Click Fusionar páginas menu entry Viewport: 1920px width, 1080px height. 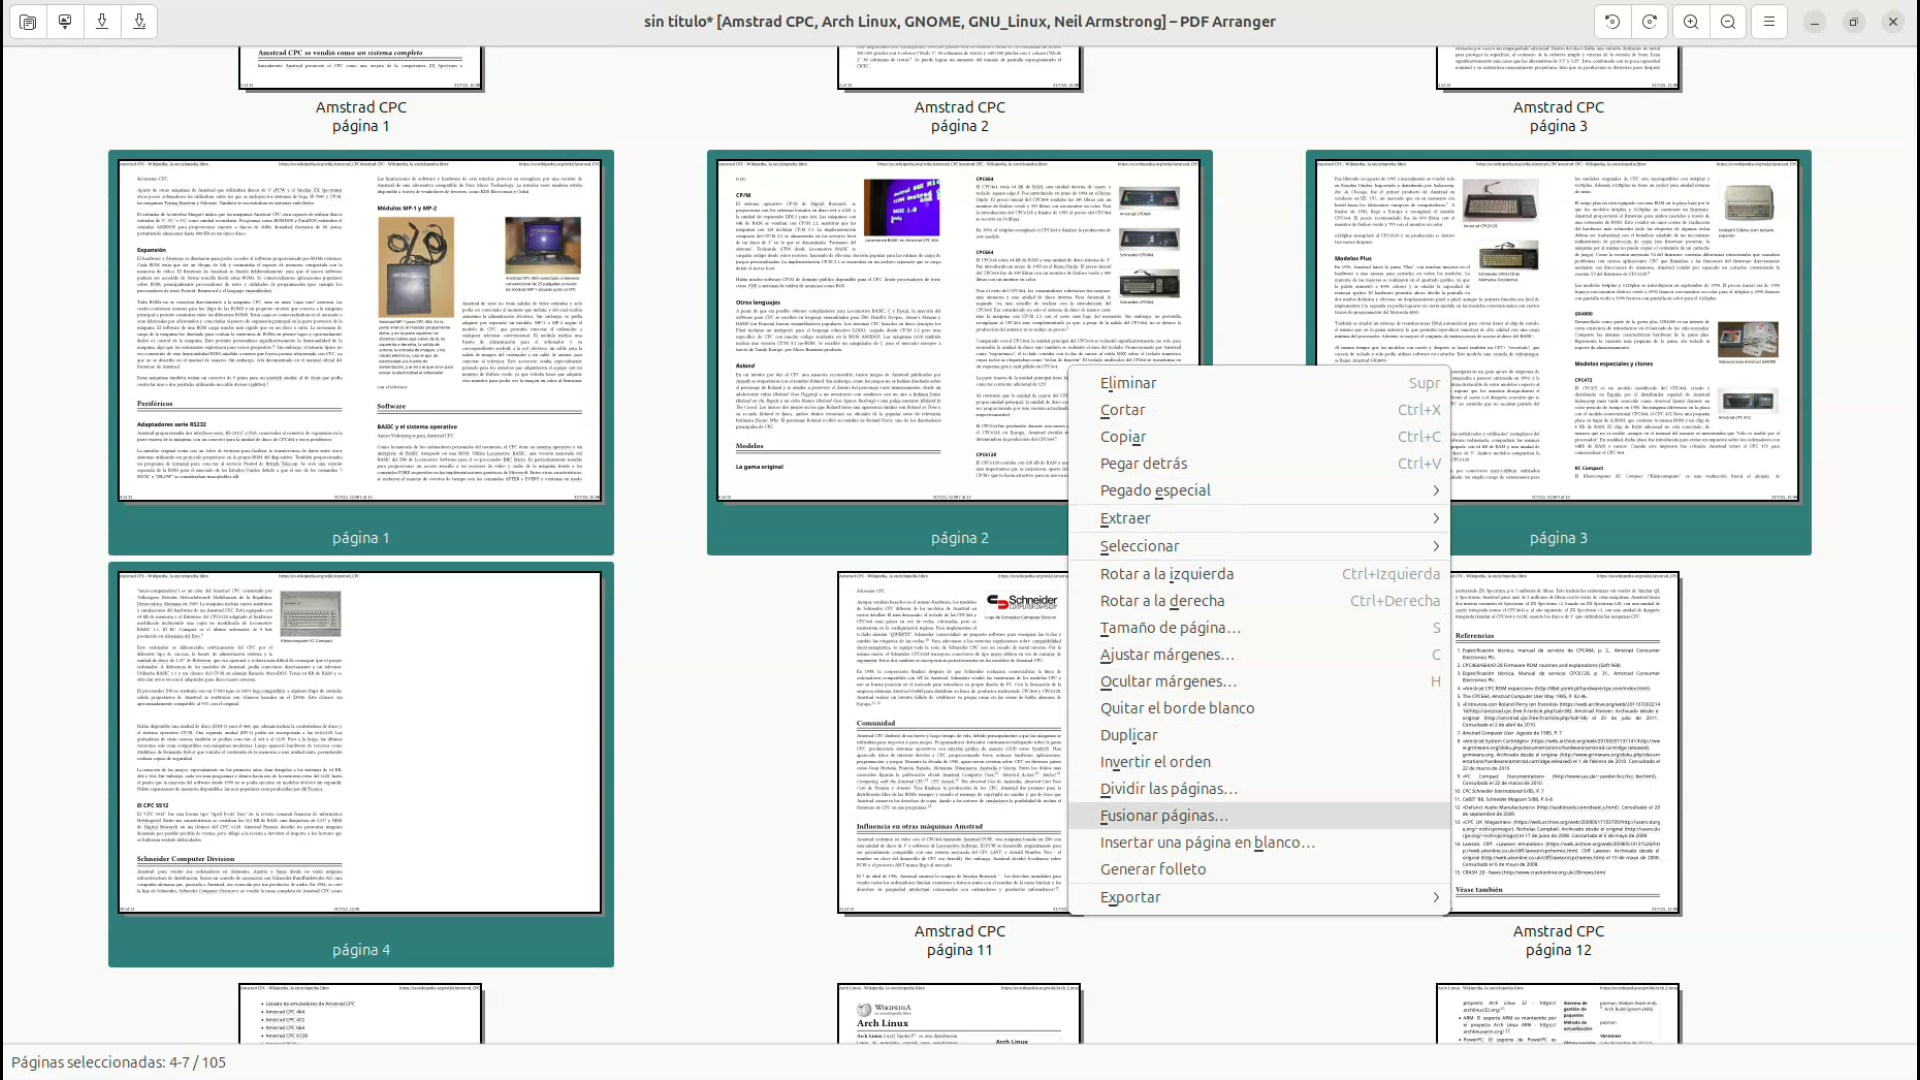1260,817
